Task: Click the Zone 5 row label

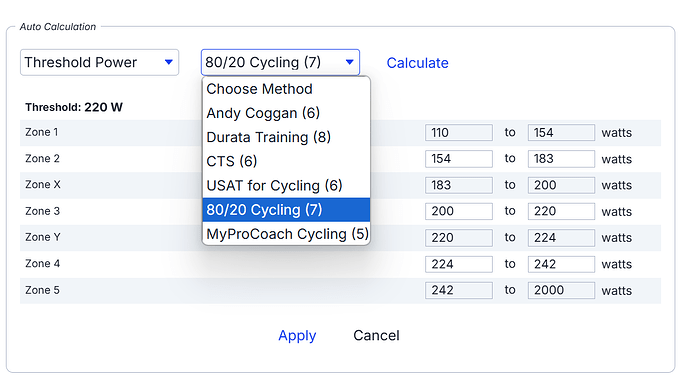Action: coord(42,290)
